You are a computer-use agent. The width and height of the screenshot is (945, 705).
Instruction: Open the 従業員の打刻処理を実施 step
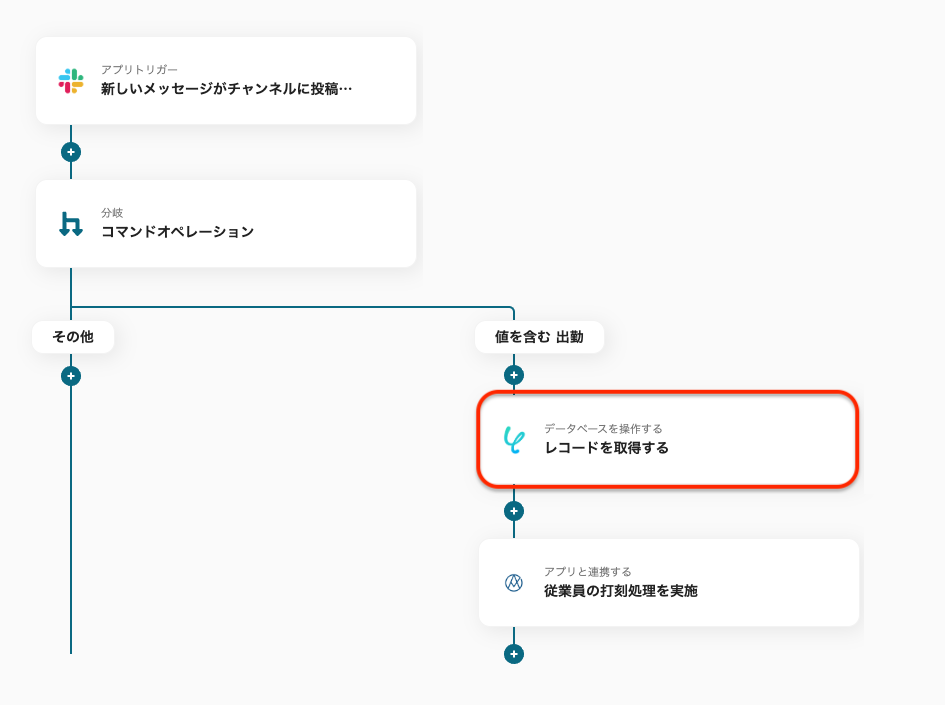pos(669,583)
